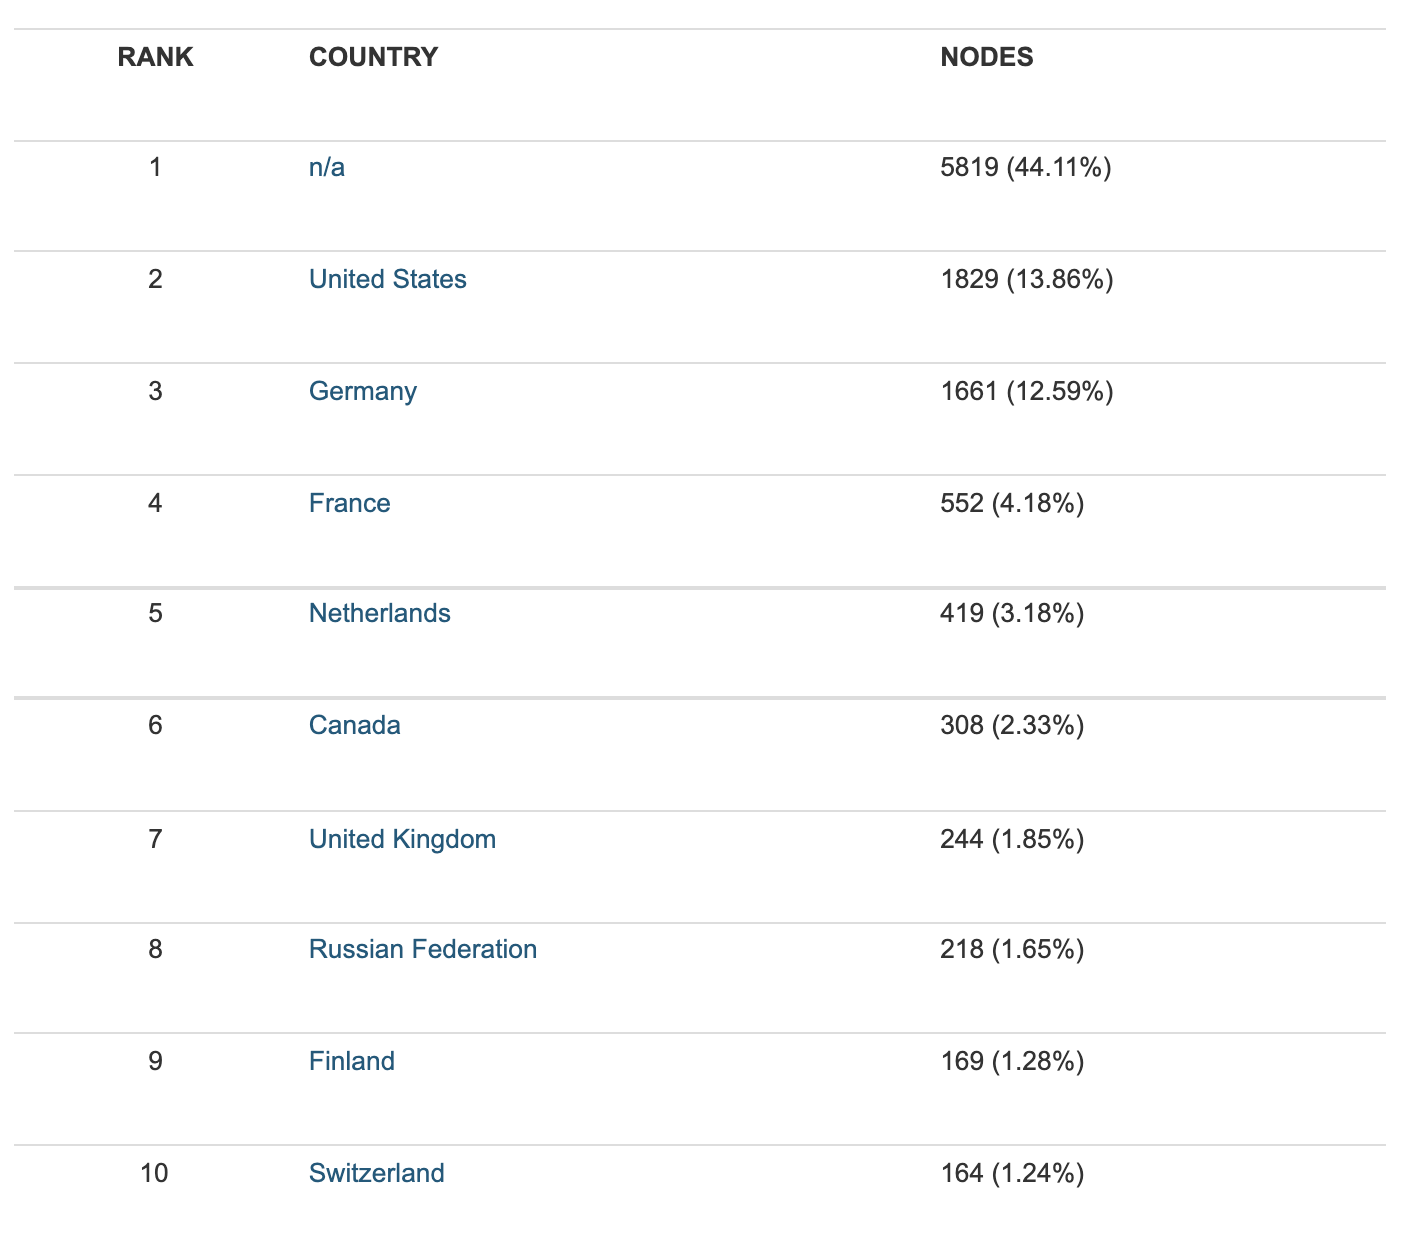Image resolution: width=1406 pixels, height=1236 pixels.
Task: Click the NODES column header
Action: [987, 57]
